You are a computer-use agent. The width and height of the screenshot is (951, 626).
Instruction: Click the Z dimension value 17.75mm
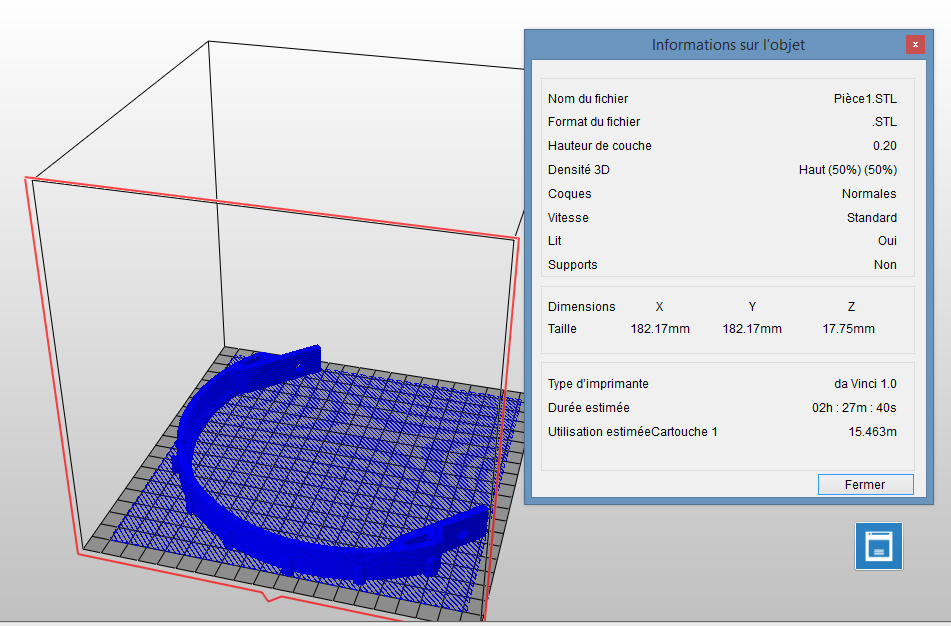848,329
